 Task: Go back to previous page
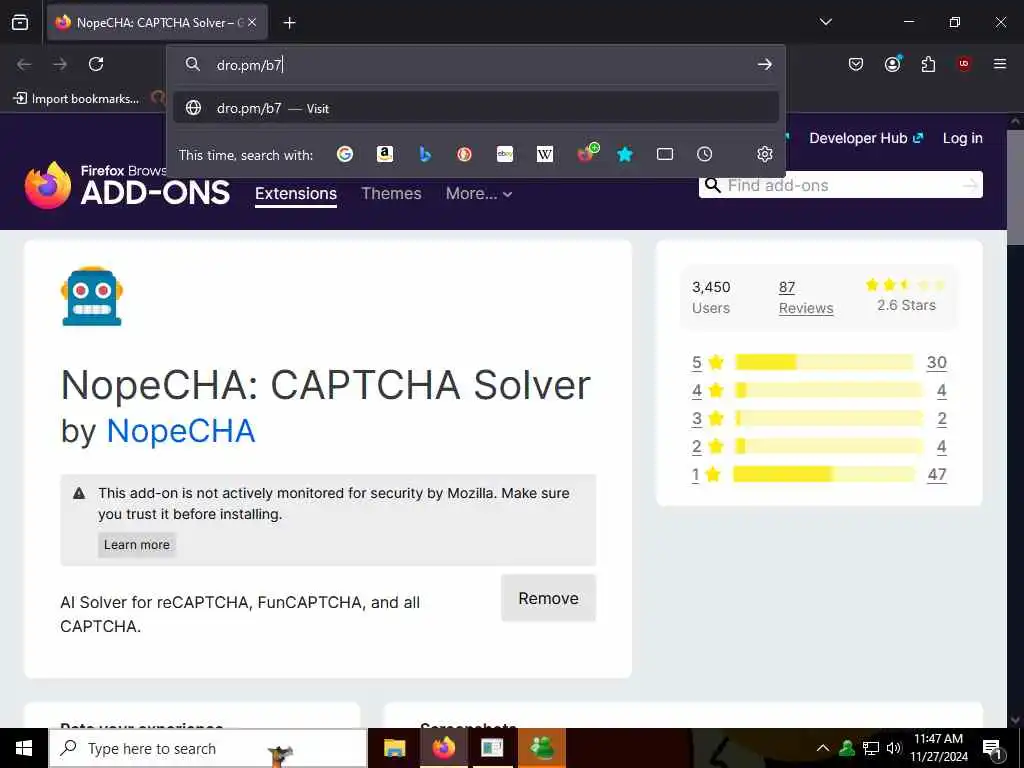point(24,64)
